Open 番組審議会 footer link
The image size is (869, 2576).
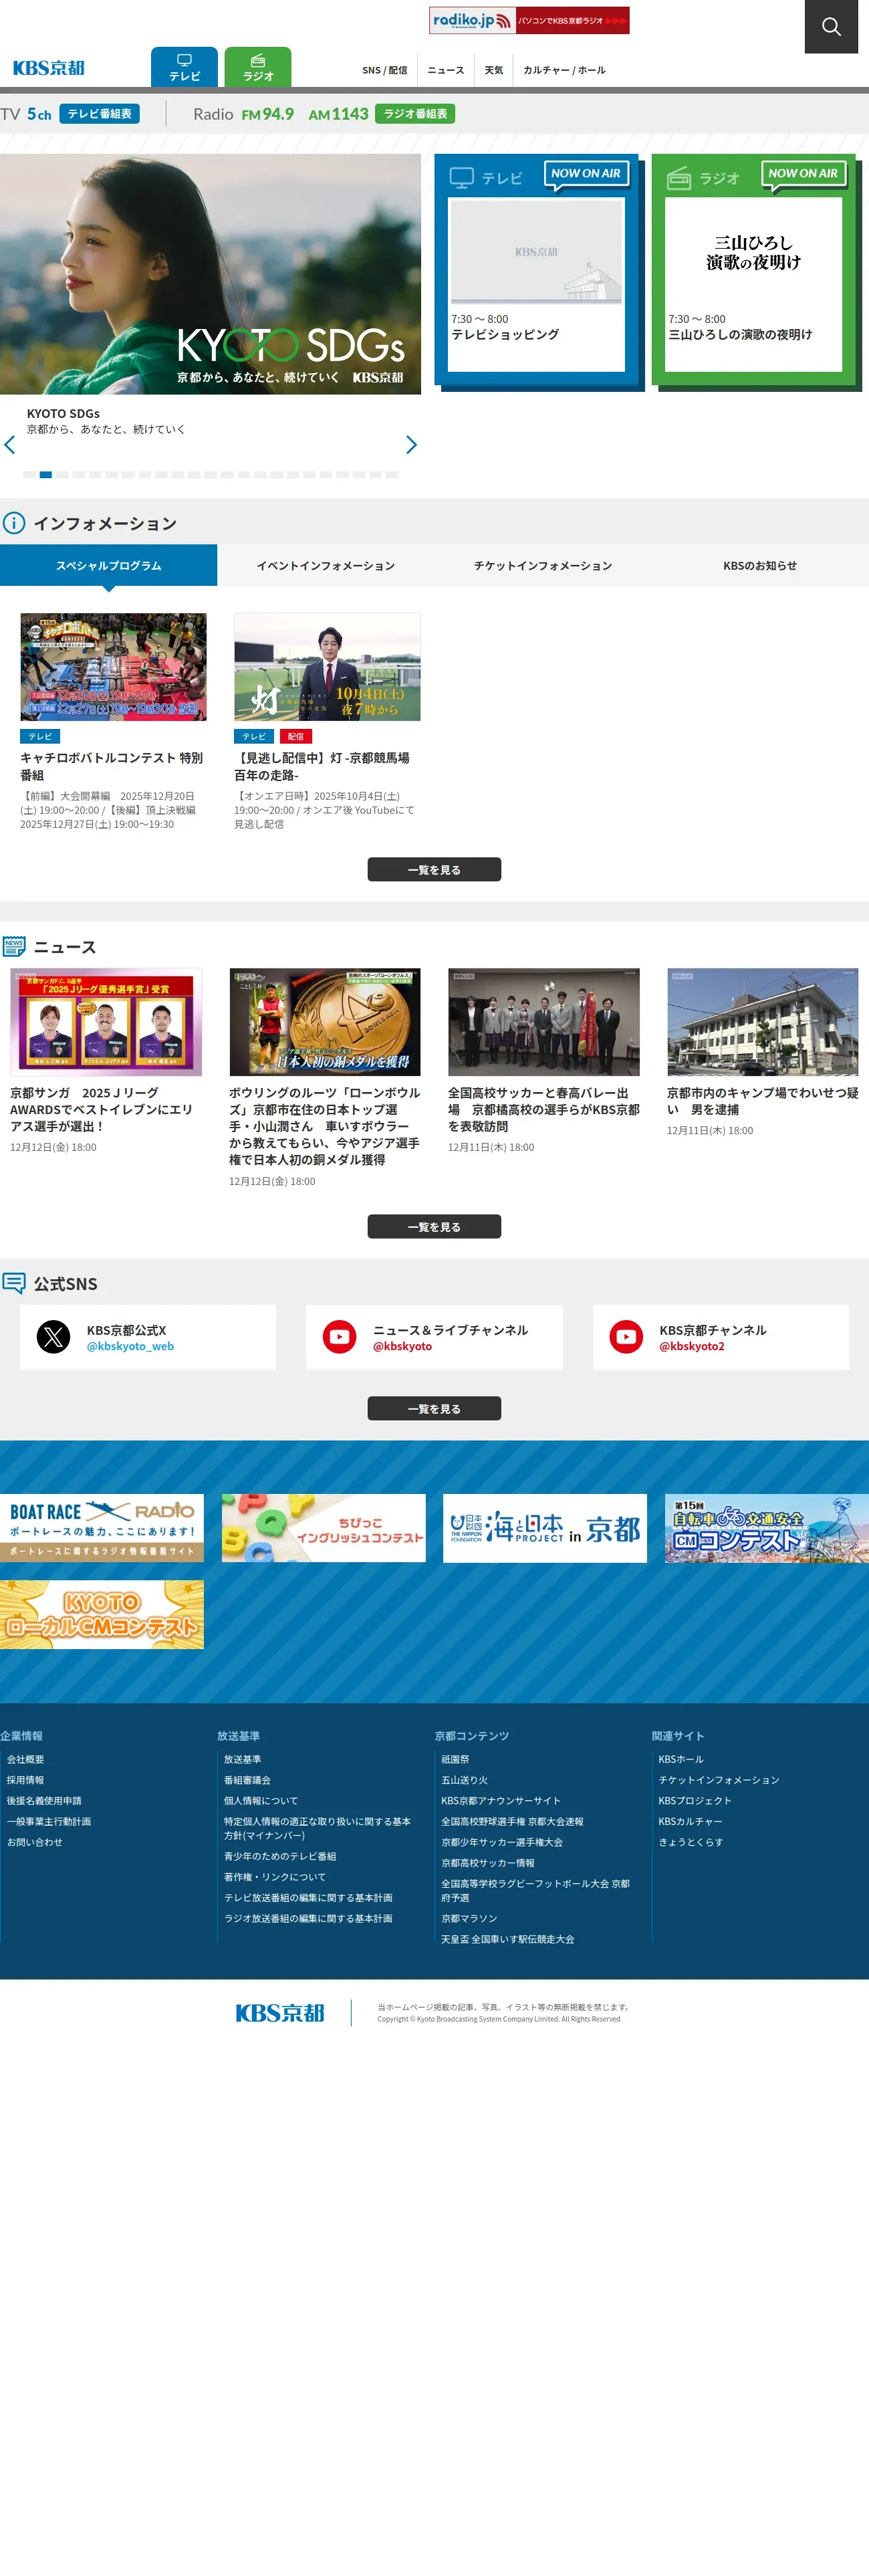(x=247, y=1781)
